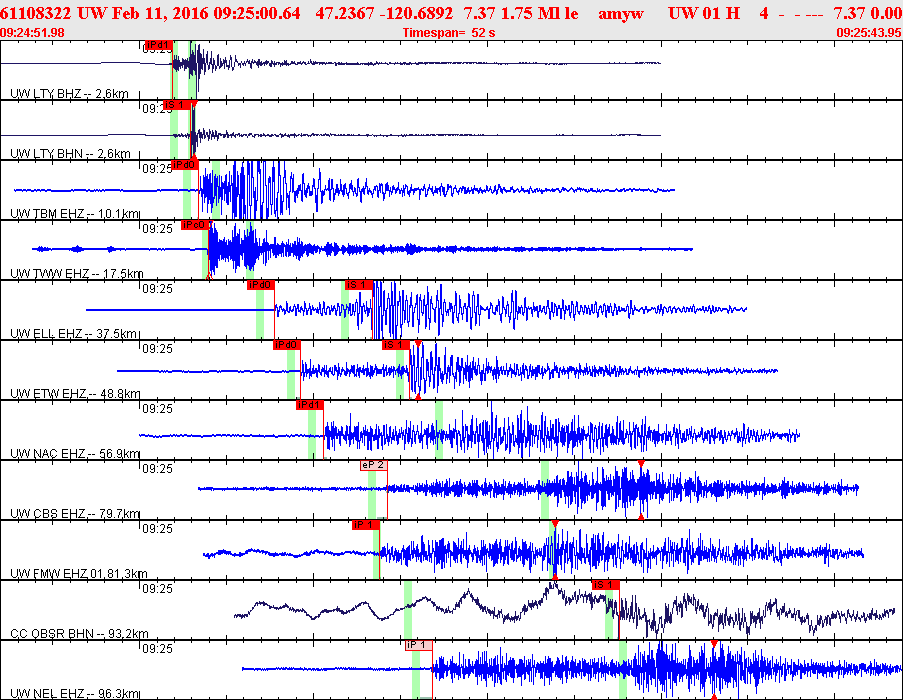Click the UW 01 H text in header
This screenshot has width=903, height=700.
pos(704,13)
